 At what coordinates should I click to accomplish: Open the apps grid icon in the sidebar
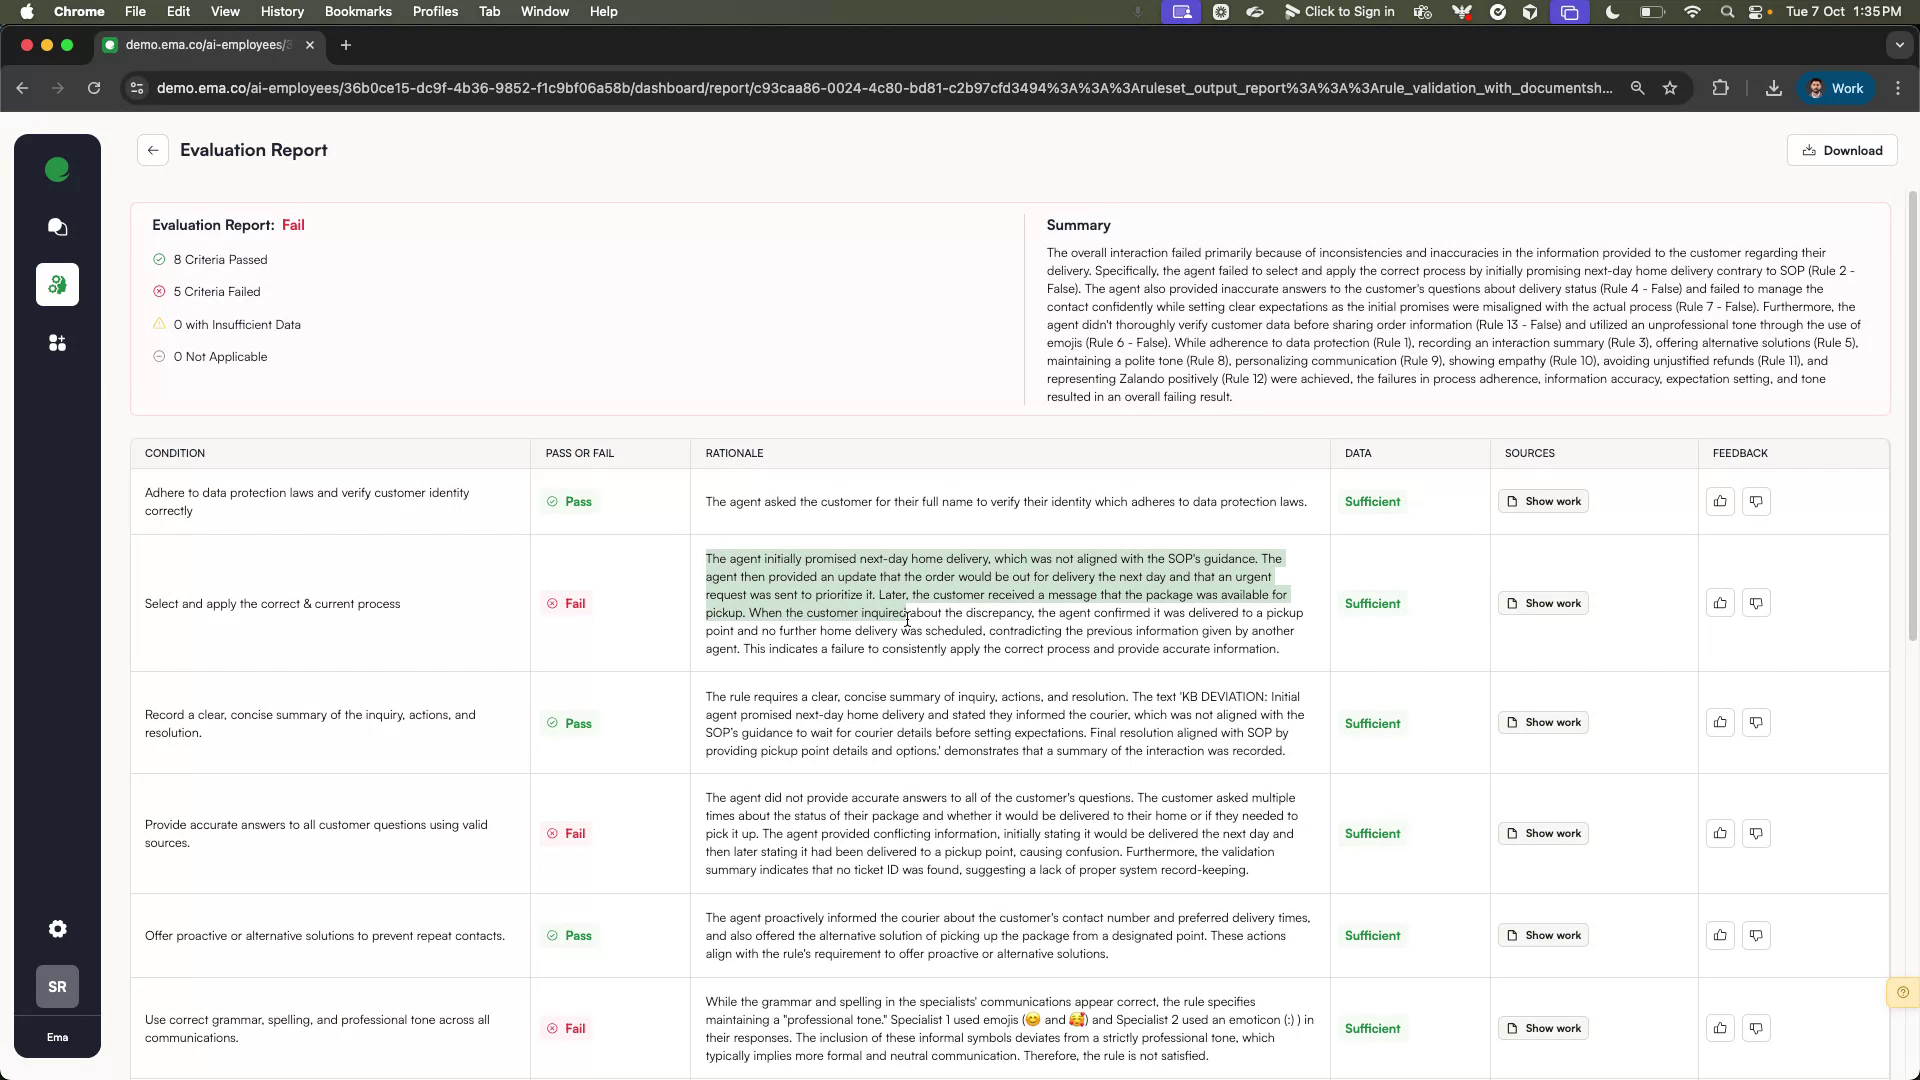[x=57, y=343]
